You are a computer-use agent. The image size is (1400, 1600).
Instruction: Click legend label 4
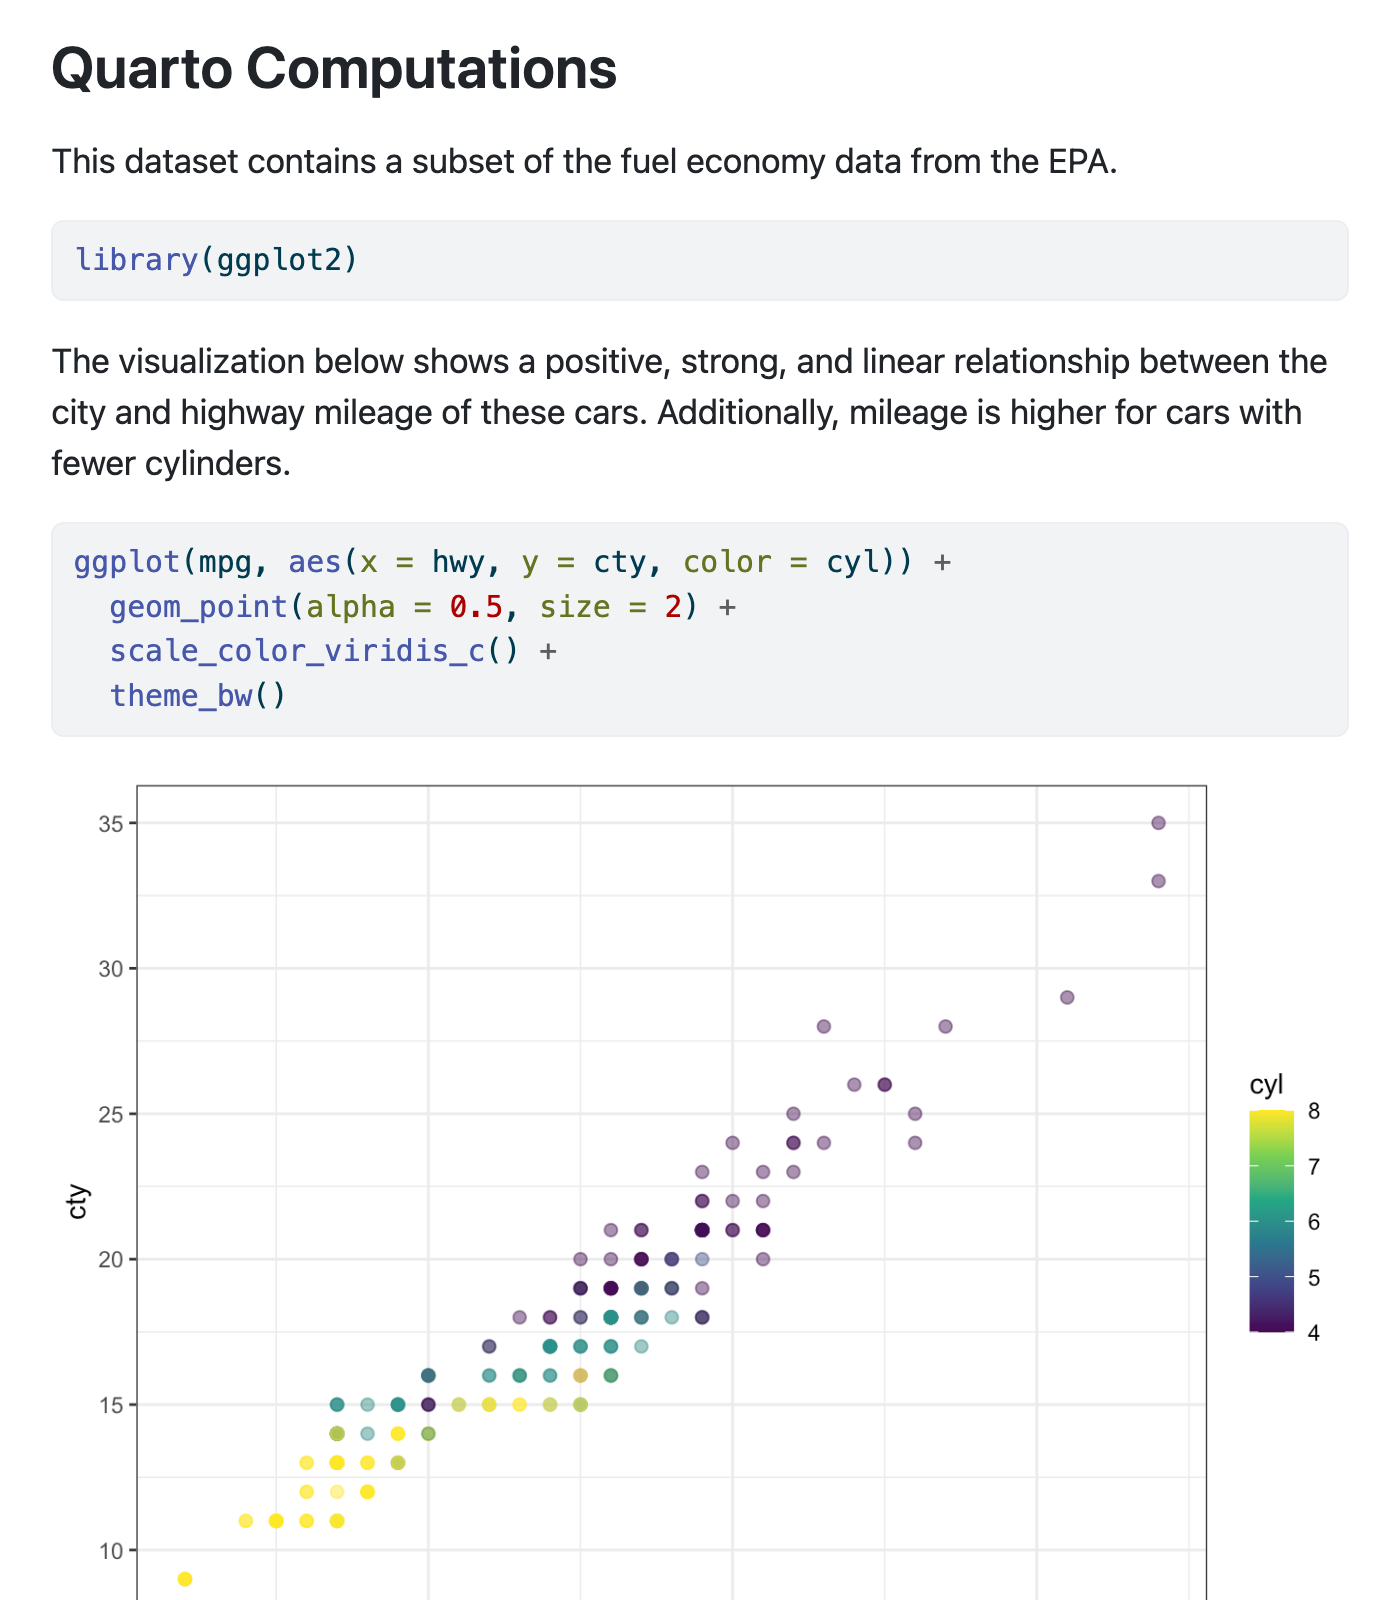tap(1313, 1333)
